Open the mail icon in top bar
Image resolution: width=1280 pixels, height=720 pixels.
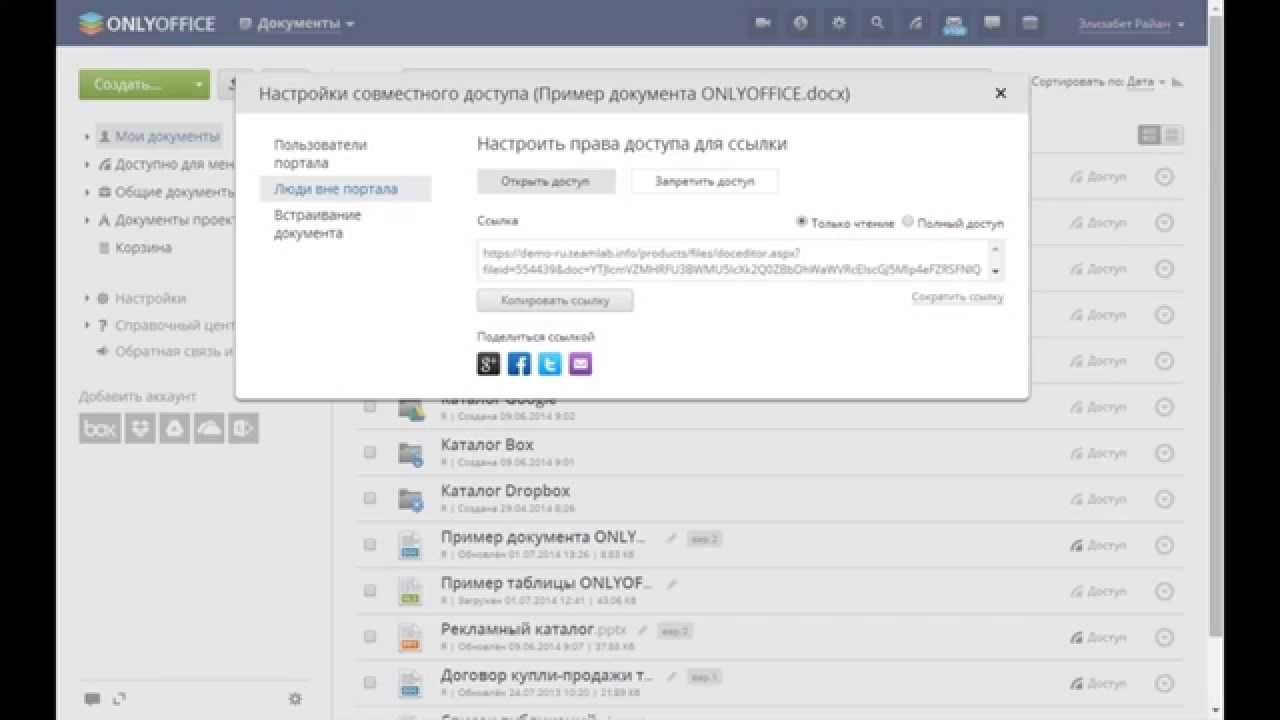pos(953,23)
